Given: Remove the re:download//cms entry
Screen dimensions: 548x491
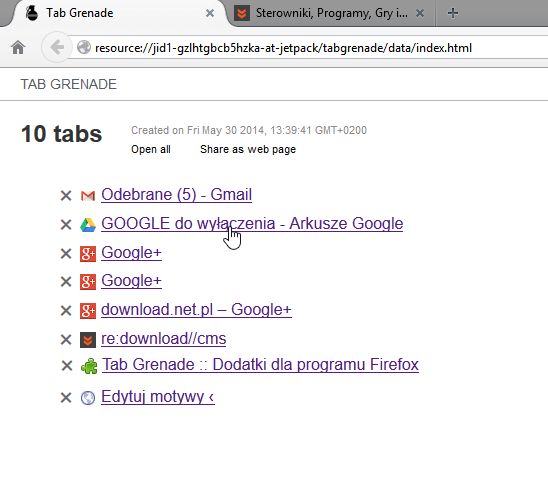Looking at the screenshot, I should click(66, 340).
